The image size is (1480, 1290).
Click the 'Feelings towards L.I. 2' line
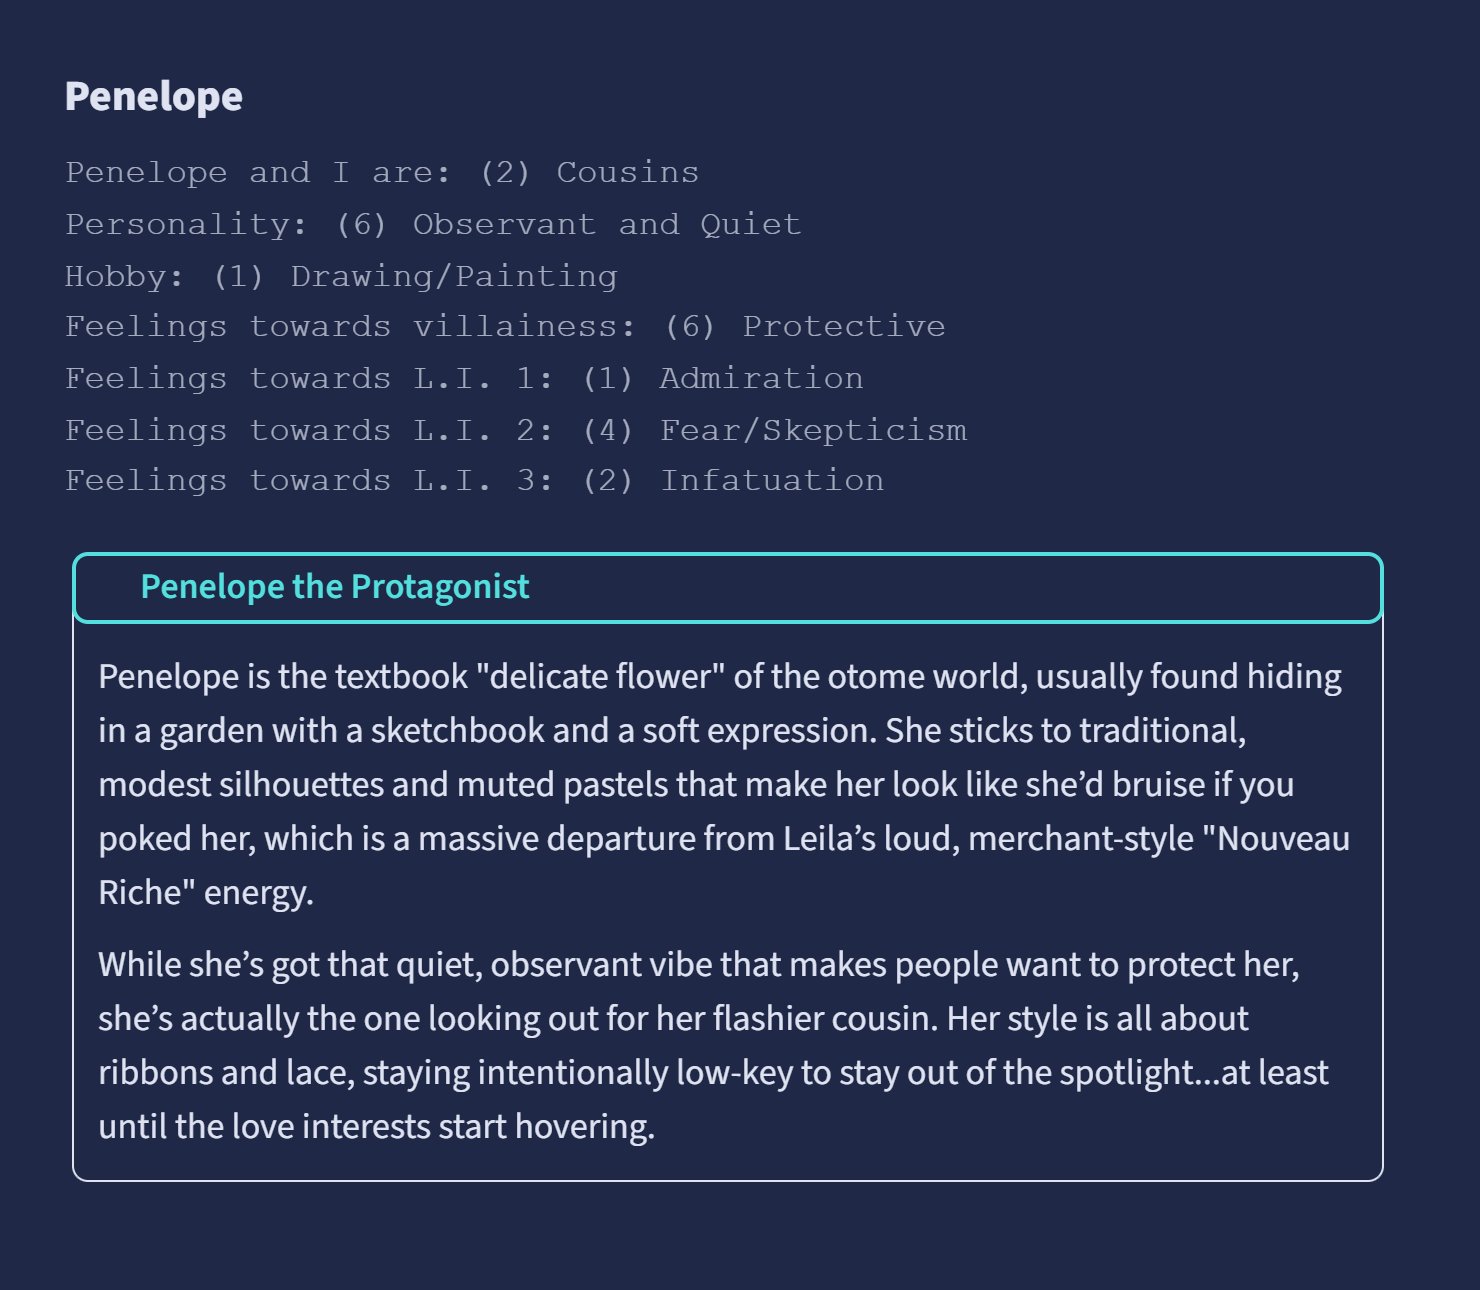[515, 431]
